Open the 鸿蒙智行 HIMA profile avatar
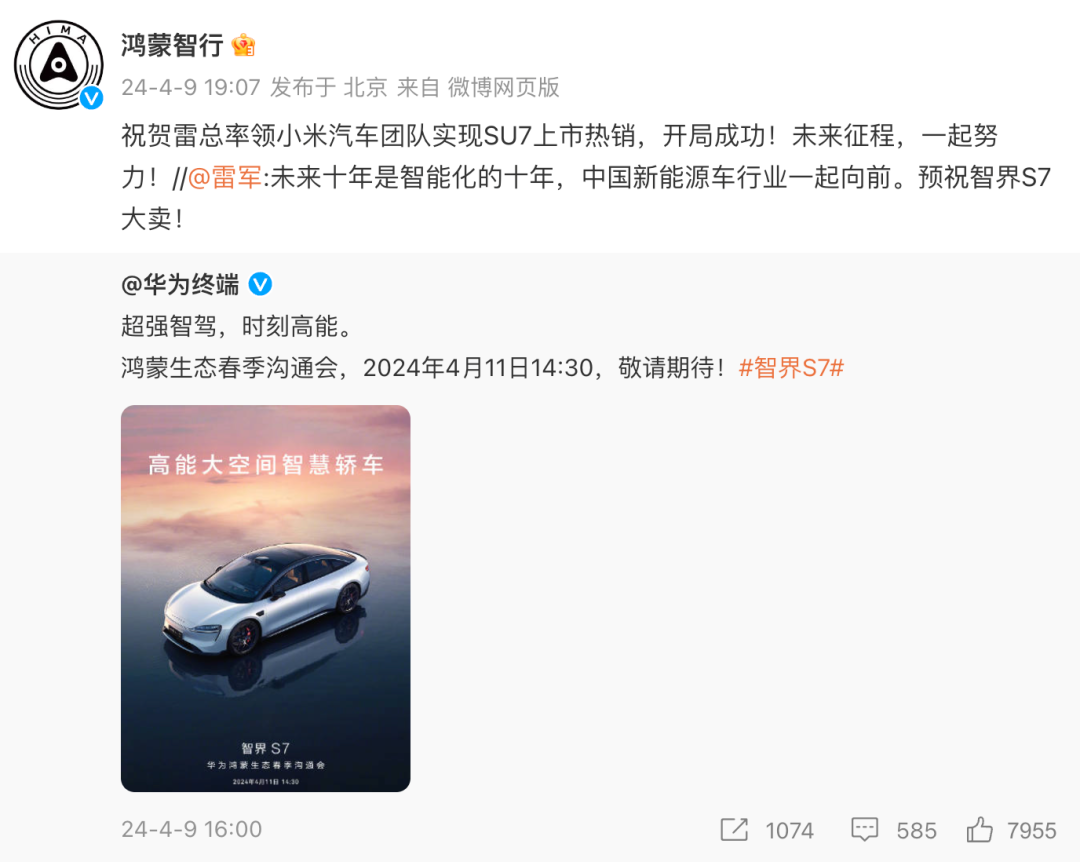 pyautogui.click(x=59, y=65)
